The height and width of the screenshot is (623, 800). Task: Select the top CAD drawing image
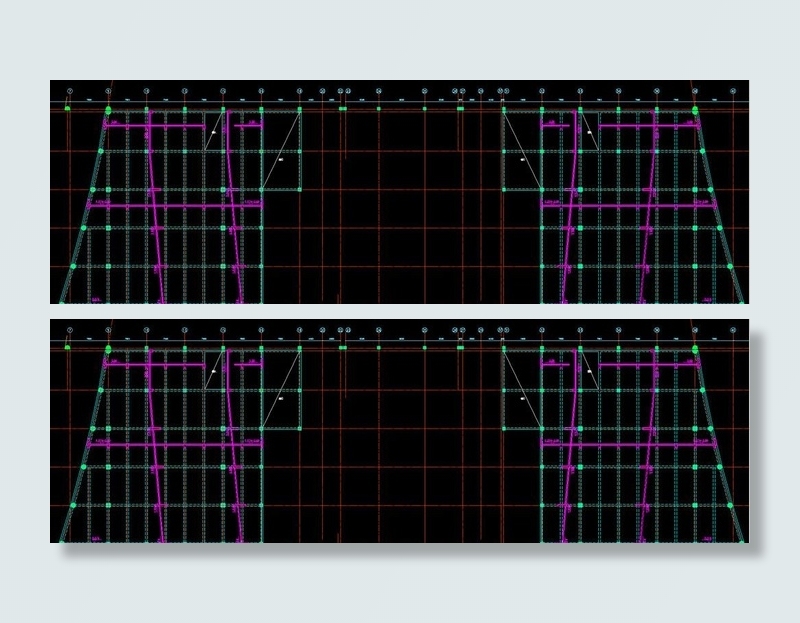click(x=399, y=192)
